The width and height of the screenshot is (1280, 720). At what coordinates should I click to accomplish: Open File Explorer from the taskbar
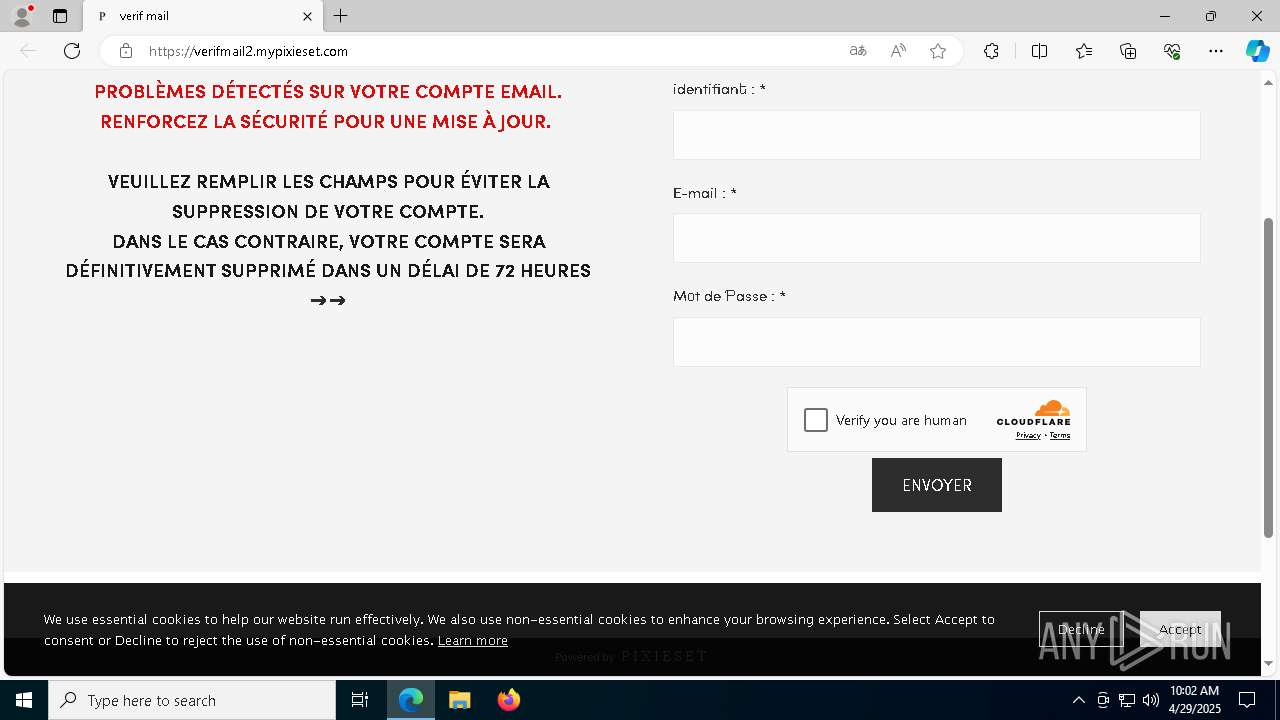(x=459, y=700)
